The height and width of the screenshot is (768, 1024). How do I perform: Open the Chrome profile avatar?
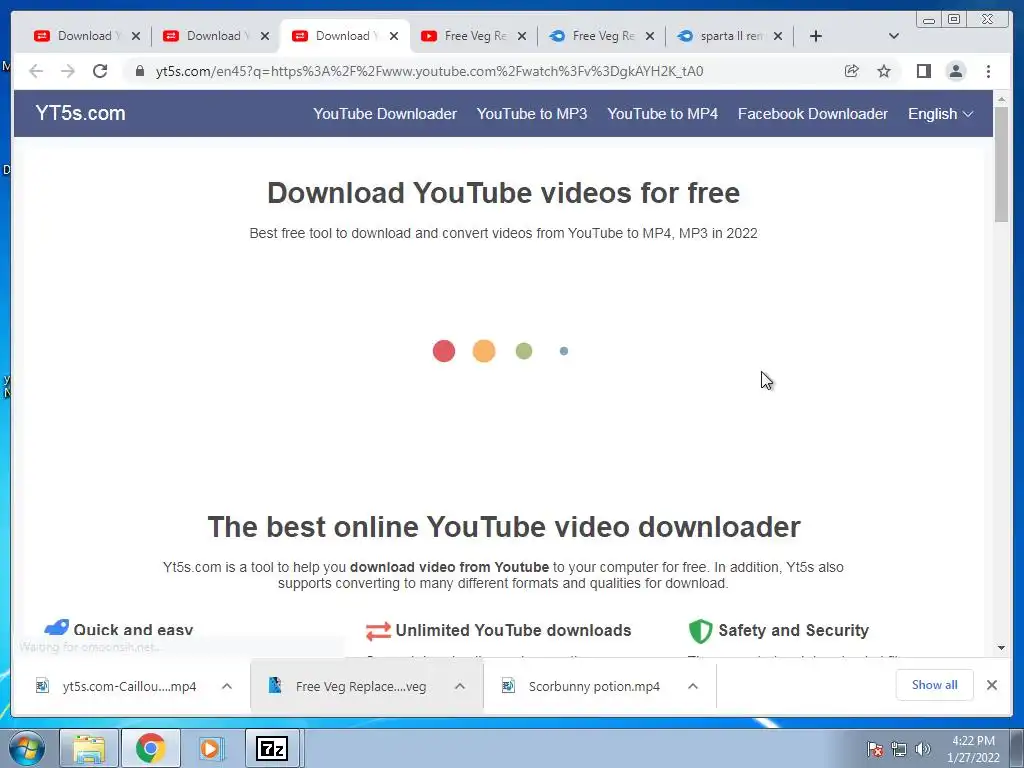[956, 71]
